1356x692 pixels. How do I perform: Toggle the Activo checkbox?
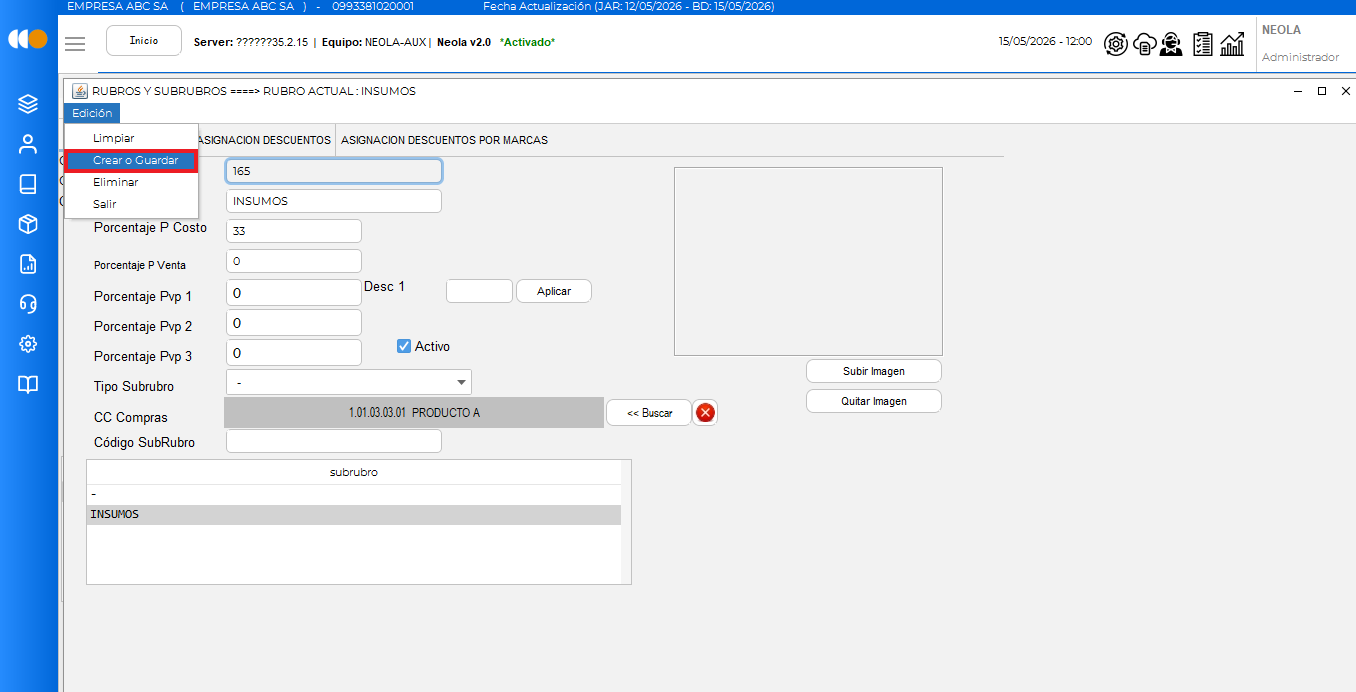pos(404,346)
